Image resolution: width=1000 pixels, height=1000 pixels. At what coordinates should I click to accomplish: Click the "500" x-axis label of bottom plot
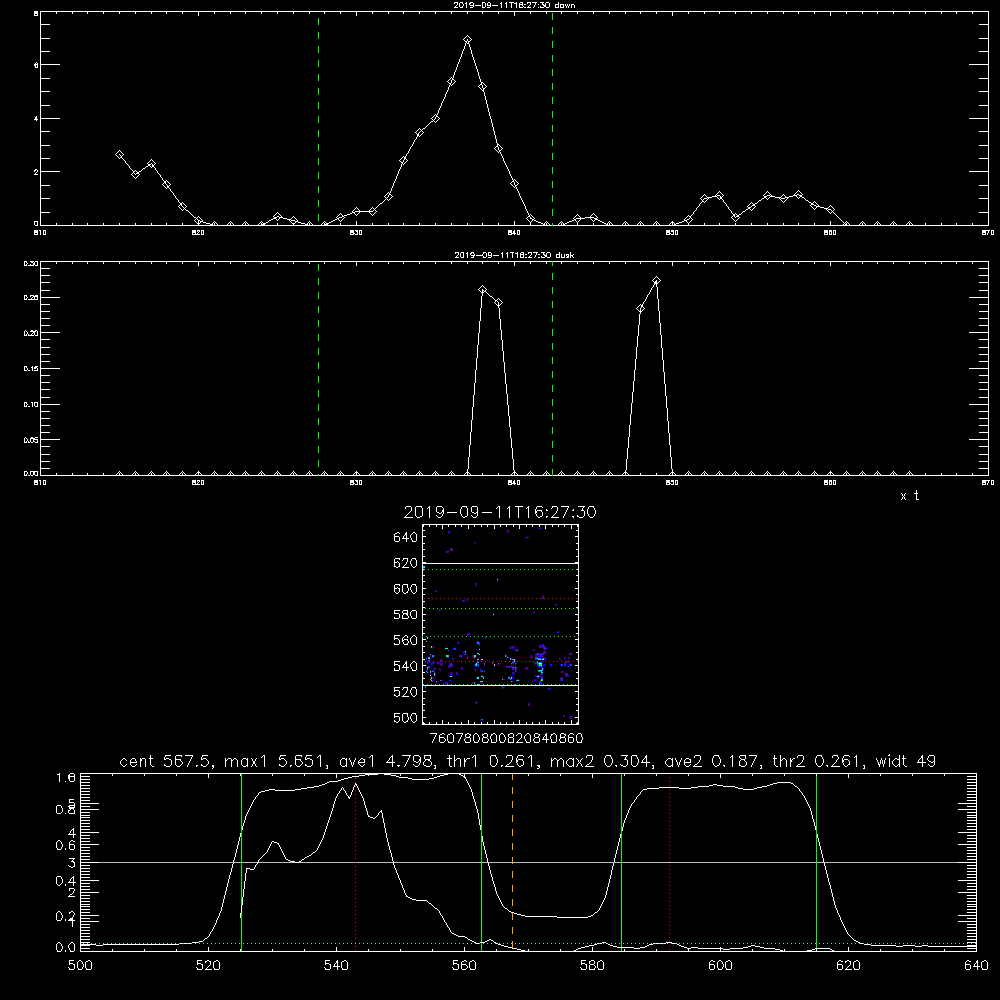(x=80, y=966)
